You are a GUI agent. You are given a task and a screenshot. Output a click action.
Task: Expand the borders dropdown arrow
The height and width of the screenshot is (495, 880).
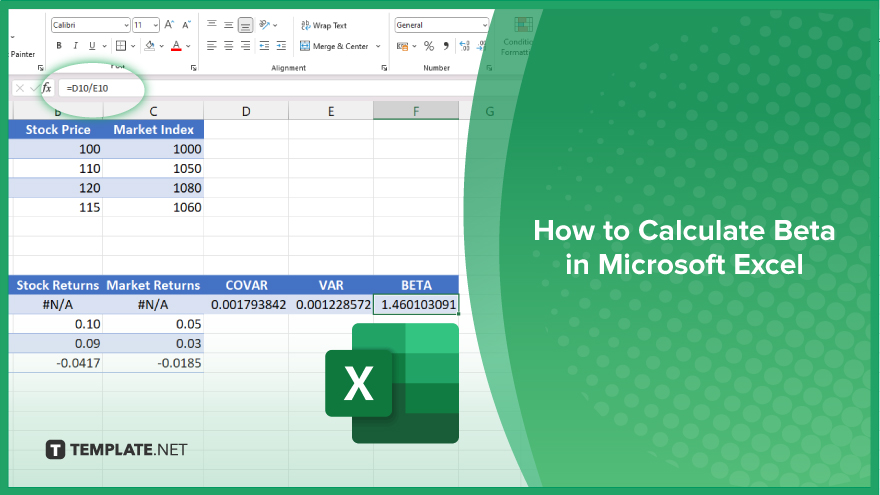[x=133, y=46]
